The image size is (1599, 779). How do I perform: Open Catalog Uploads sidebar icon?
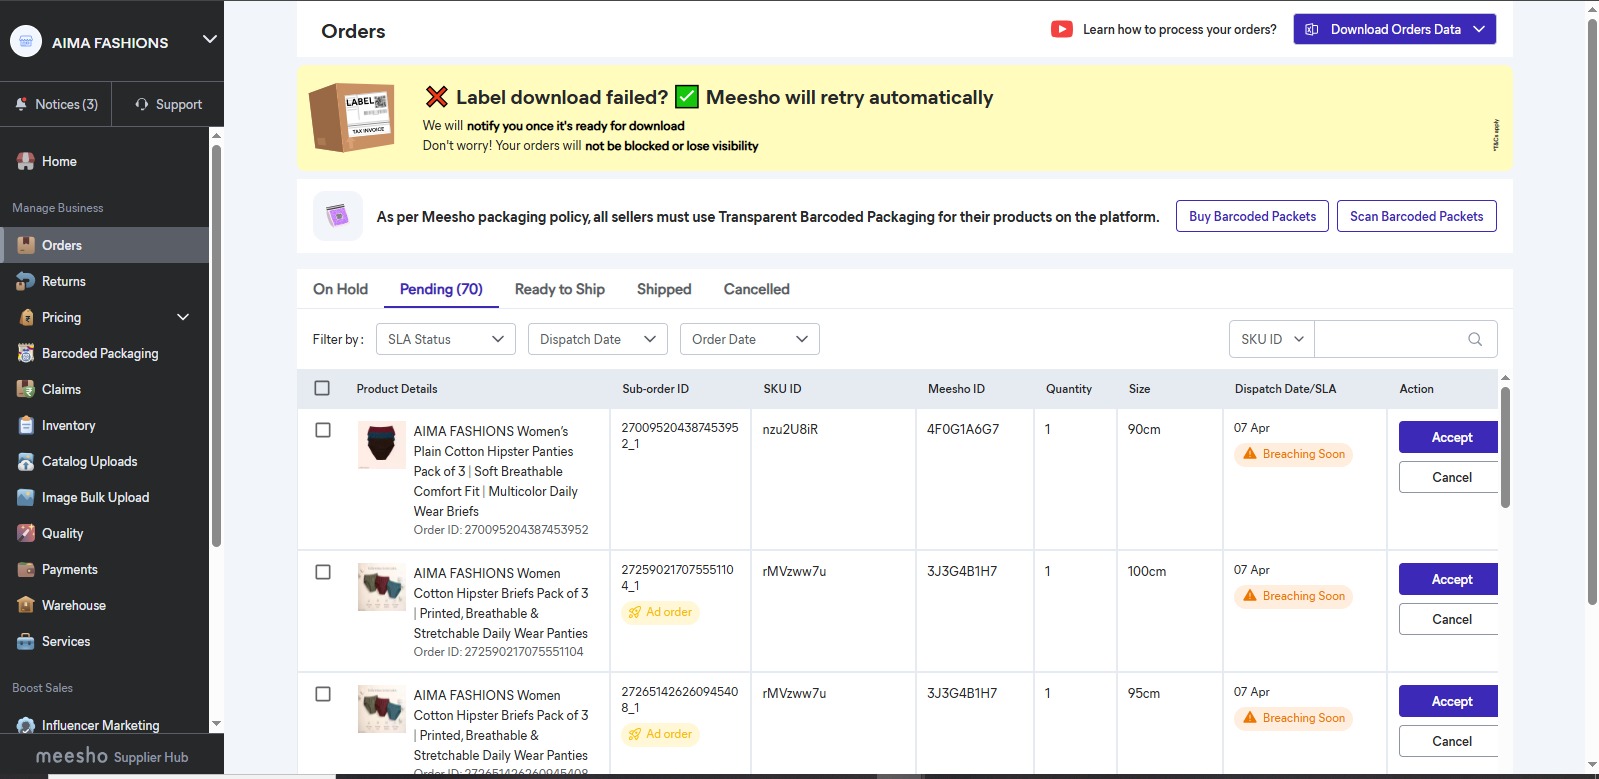[x=26, y=461]
